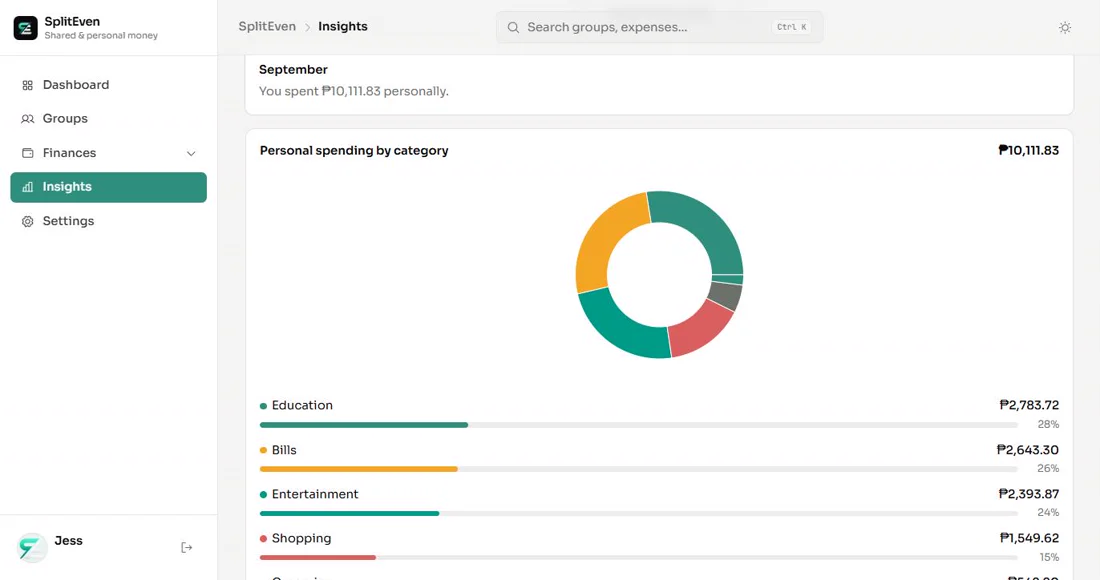Click the Shopping category label

tap(302, 539)
